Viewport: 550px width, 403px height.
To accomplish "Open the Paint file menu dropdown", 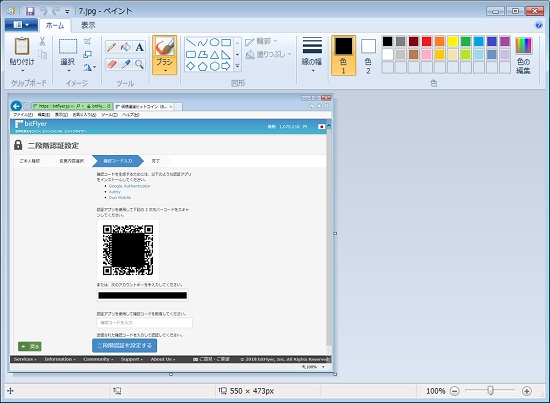I will (x=21, y=25).
